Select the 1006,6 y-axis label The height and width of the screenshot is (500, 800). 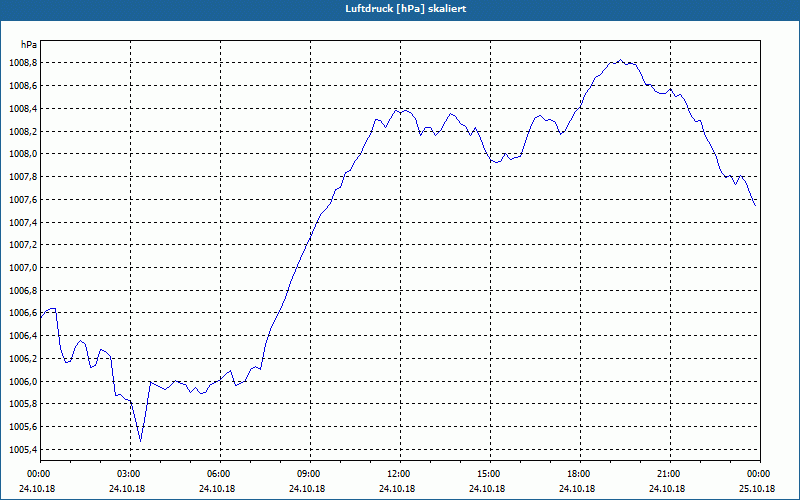point(22,313)
